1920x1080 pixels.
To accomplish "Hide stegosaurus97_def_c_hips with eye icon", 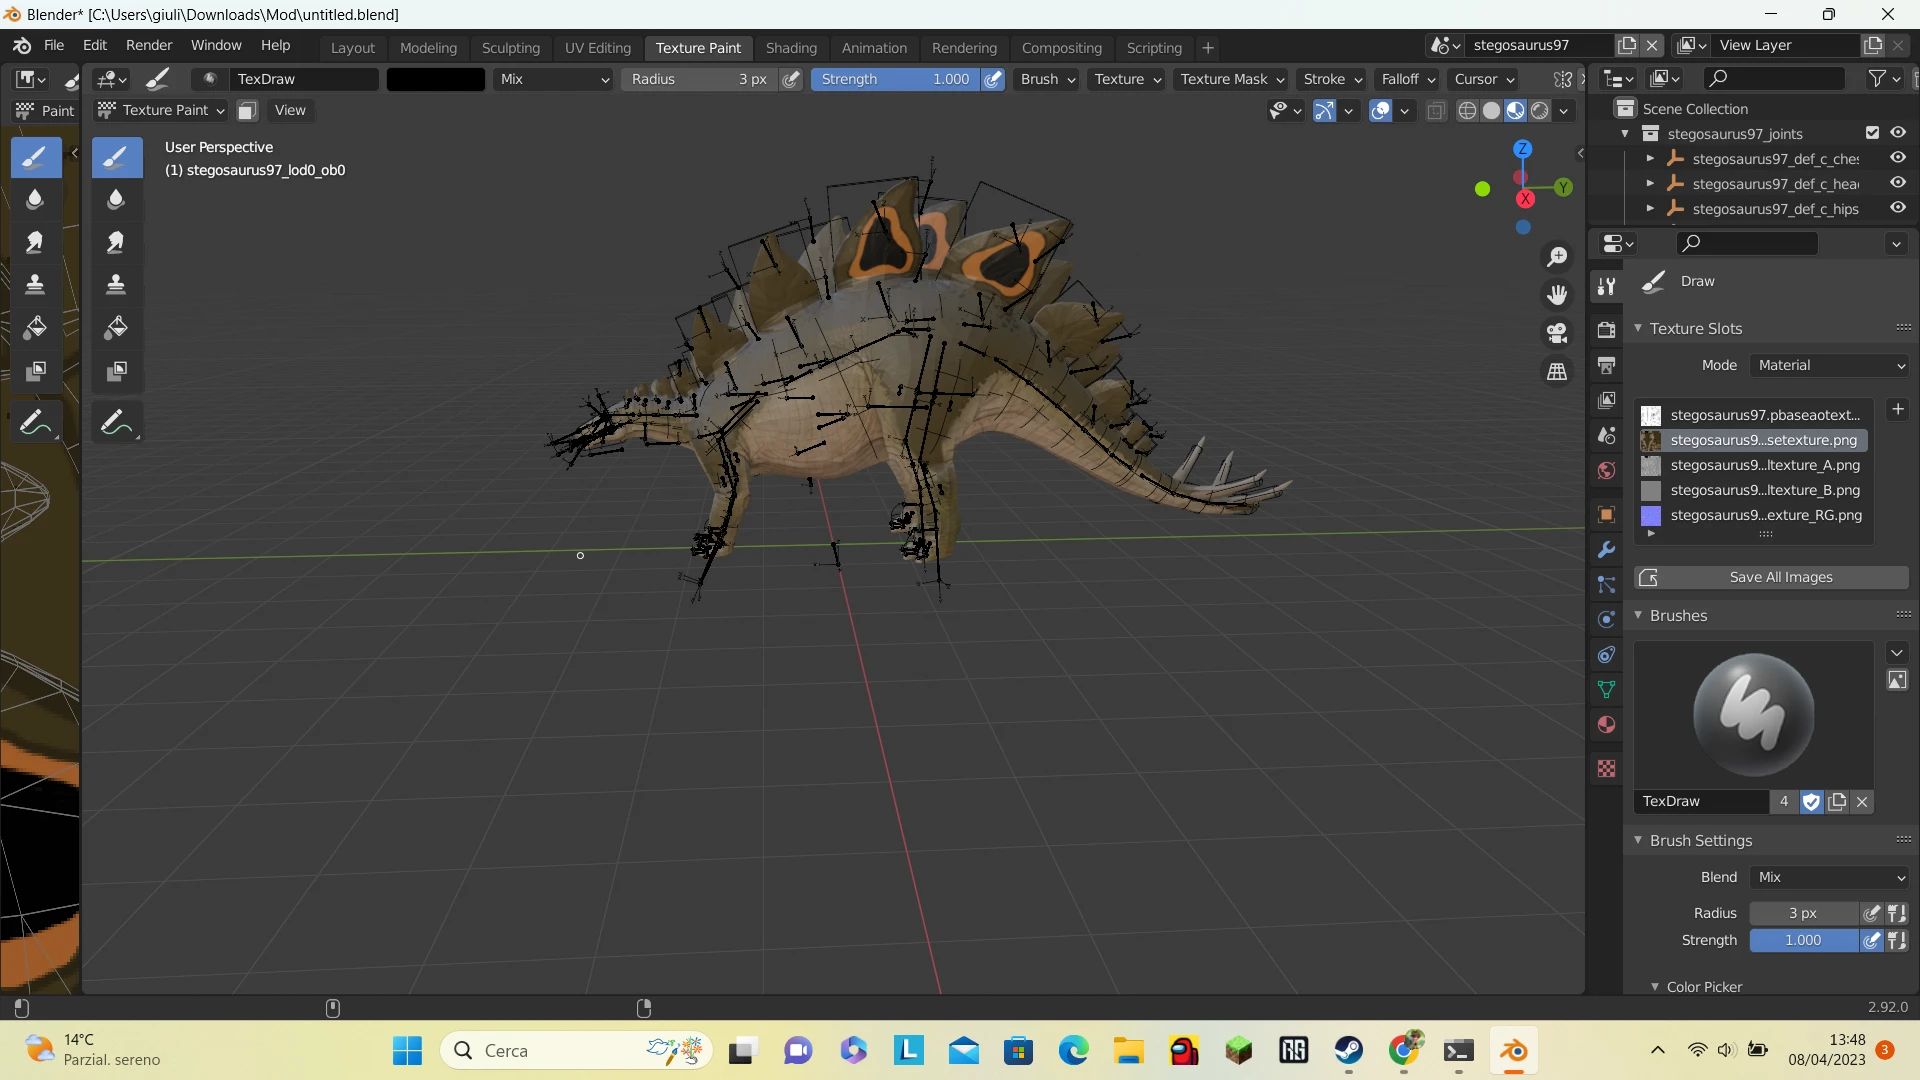I will tap(1898, 208).
